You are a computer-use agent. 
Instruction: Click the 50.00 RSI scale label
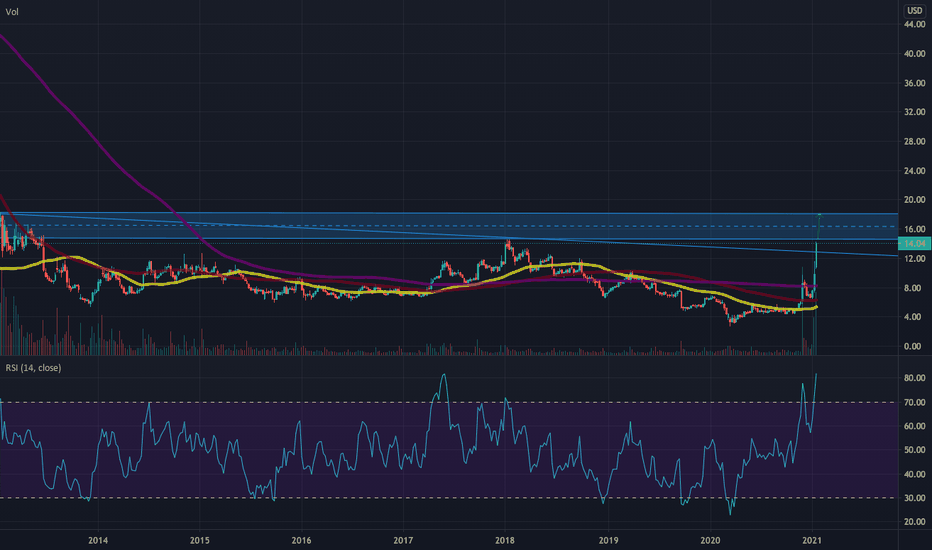tap(914, 450)
